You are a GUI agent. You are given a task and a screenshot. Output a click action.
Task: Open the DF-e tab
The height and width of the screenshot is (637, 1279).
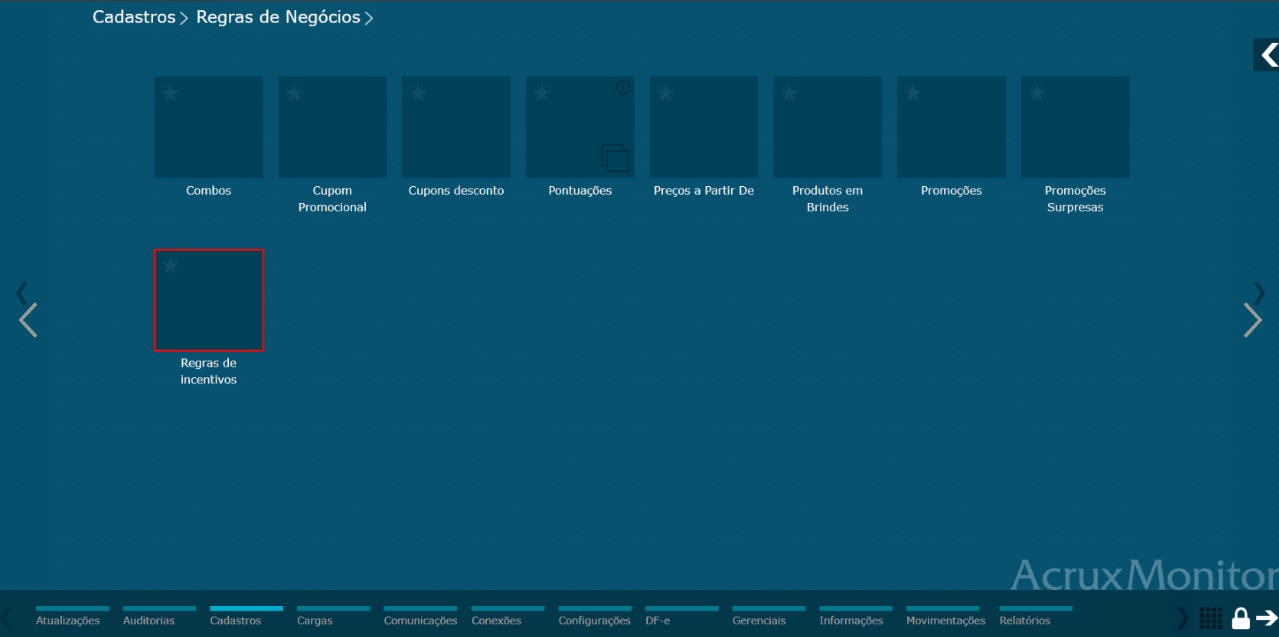[681, 615]
